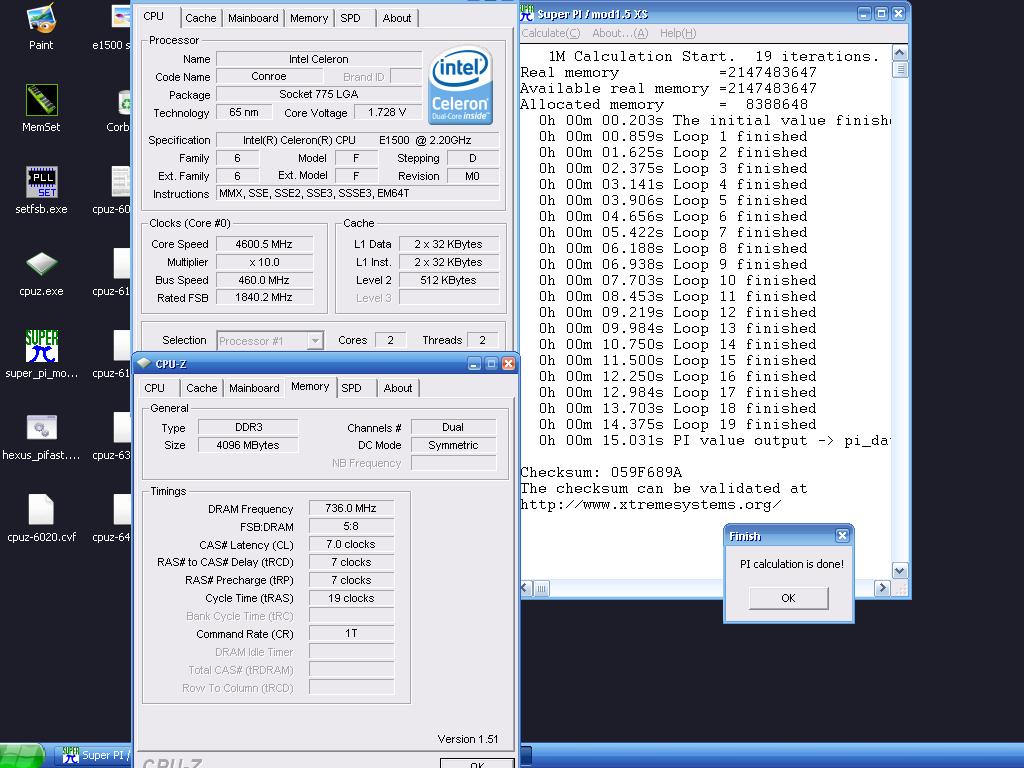Open SPD tab in lower CPU-Z window
The width and height of the screenshot is (1024, 768).
(x=351, y=388)
